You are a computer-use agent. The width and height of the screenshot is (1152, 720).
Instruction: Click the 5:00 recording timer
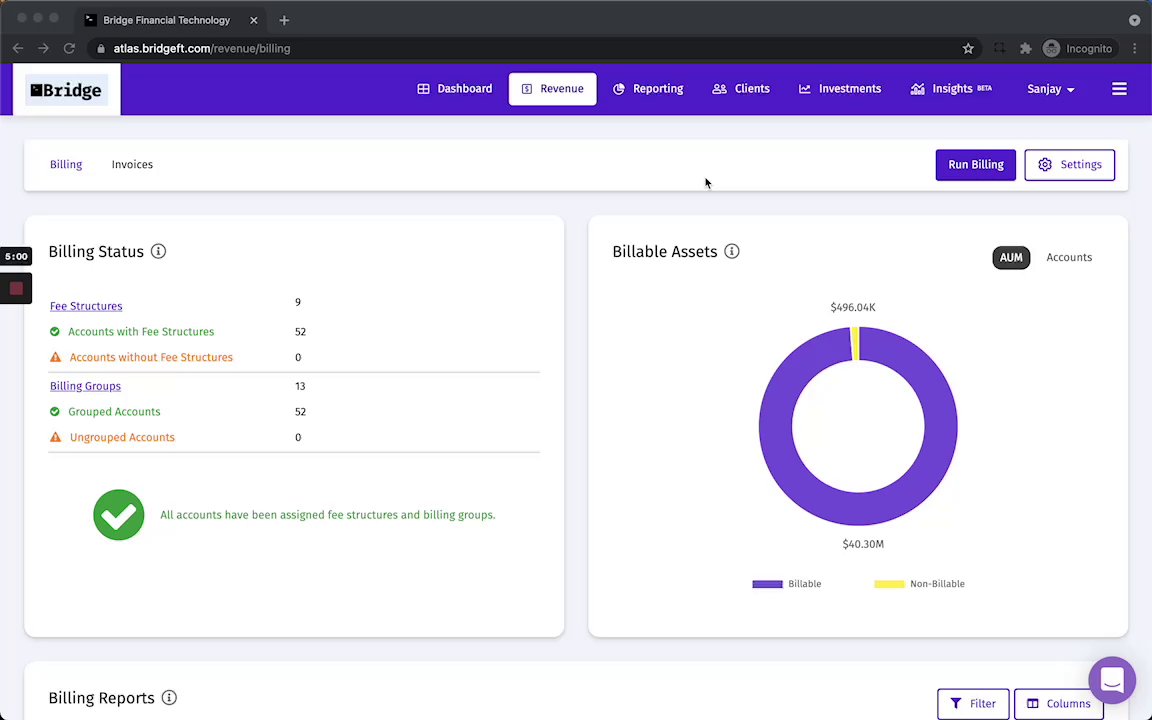click(16, 256)
